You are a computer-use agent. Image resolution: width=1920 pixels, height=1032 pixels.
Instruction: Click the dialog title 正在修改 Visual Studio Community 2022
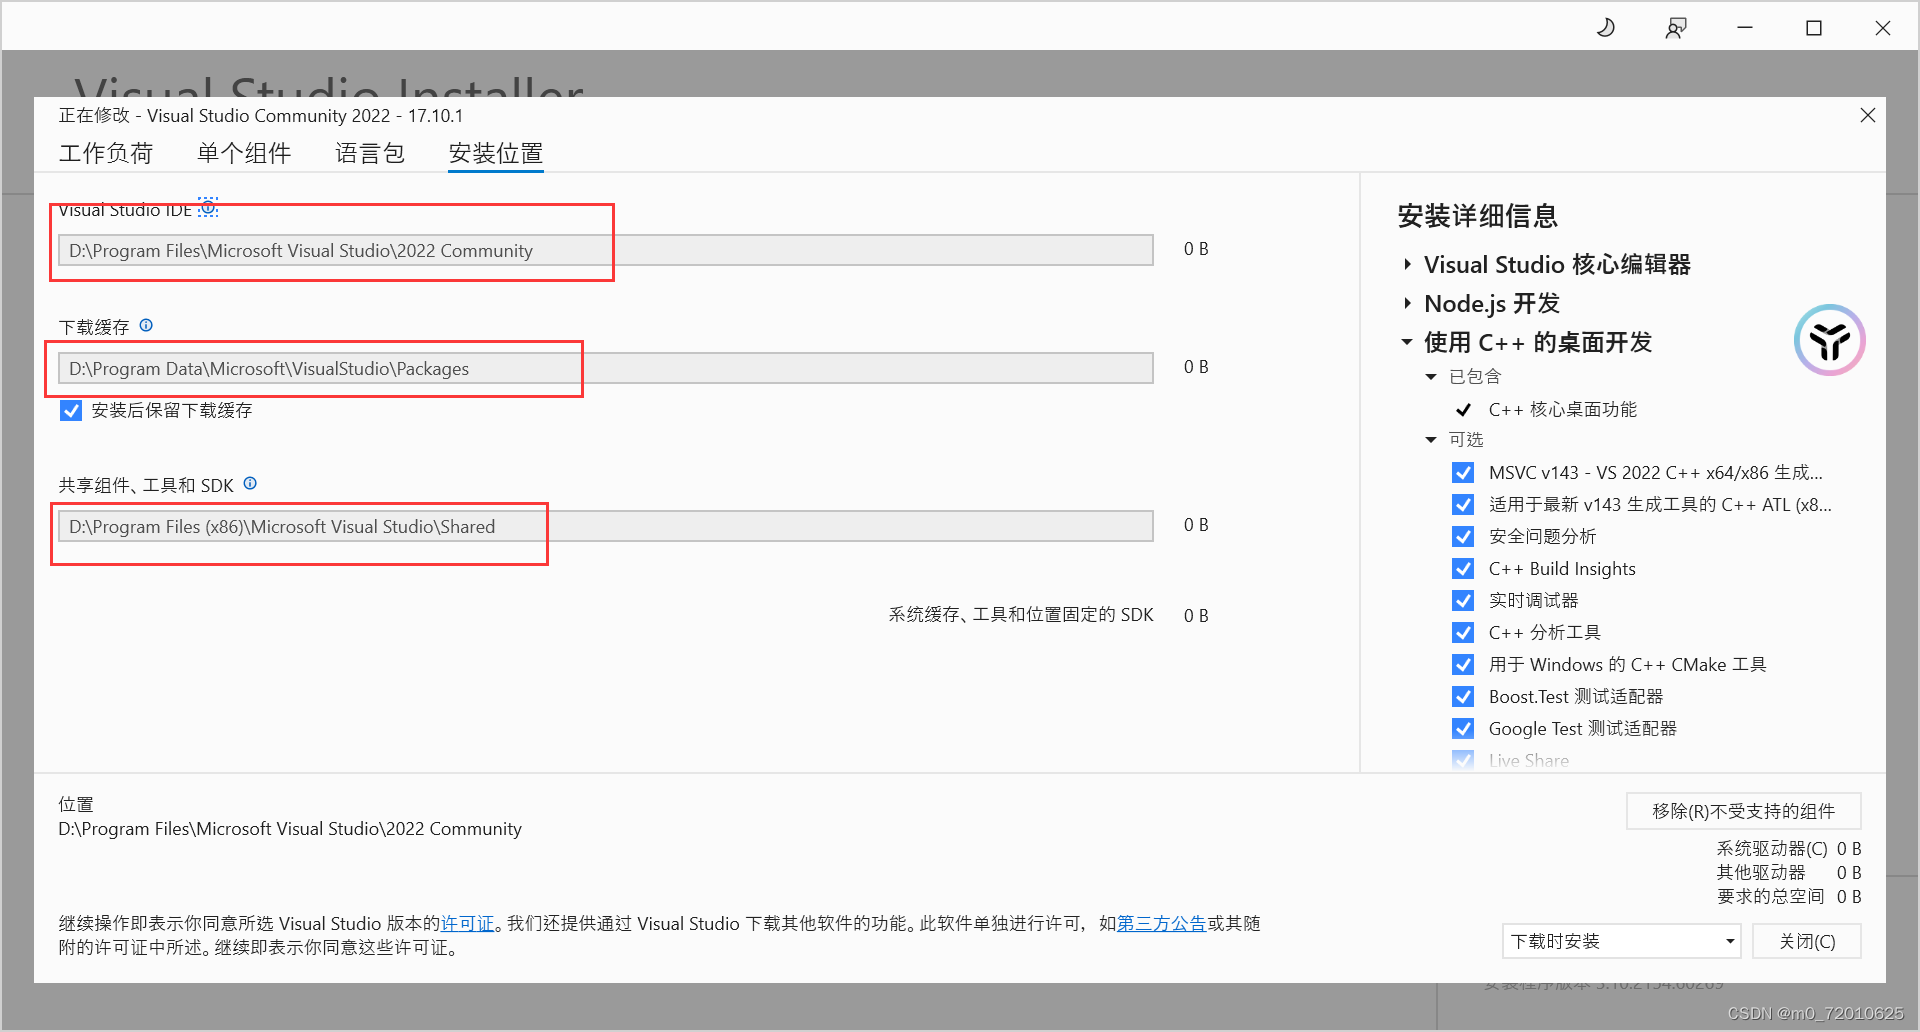(261, 115)
